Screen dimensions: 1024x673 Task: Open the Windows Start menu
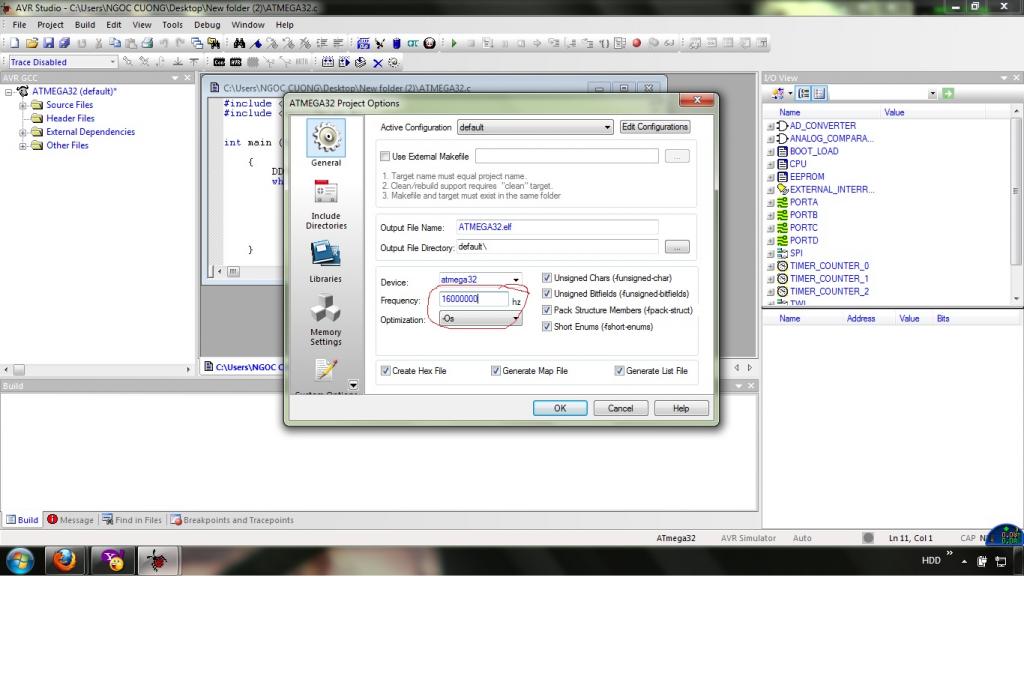[x=20, y=561]
